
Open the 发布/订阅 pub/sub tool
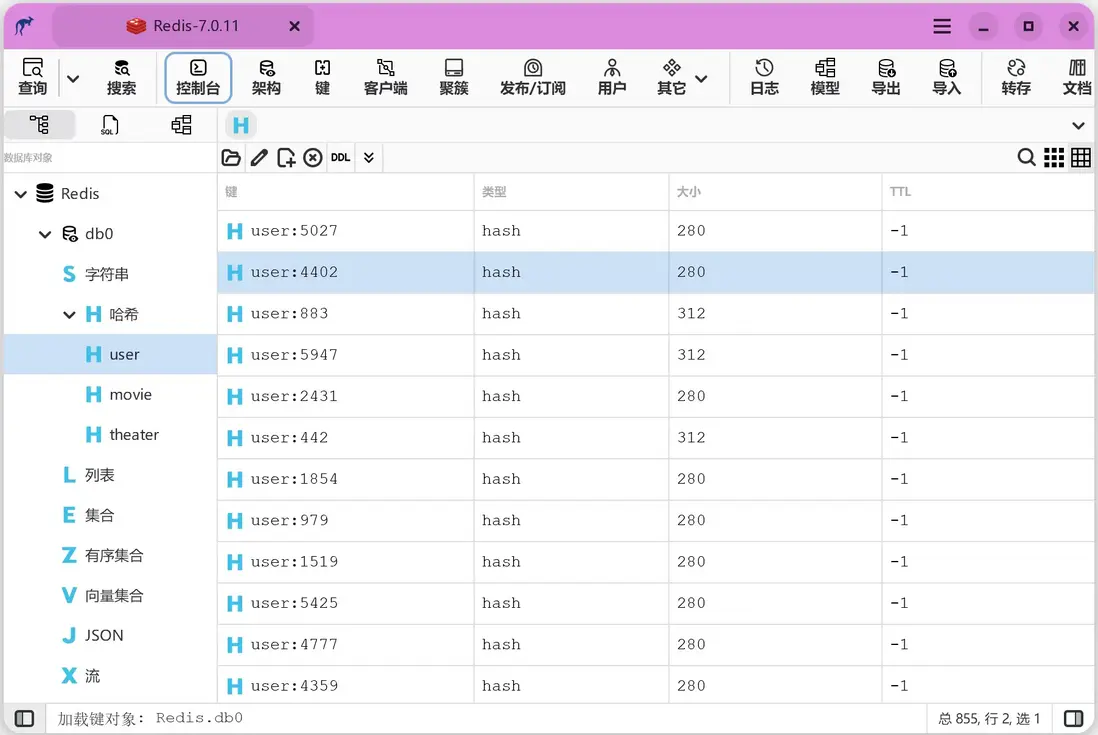coord(533,77)
